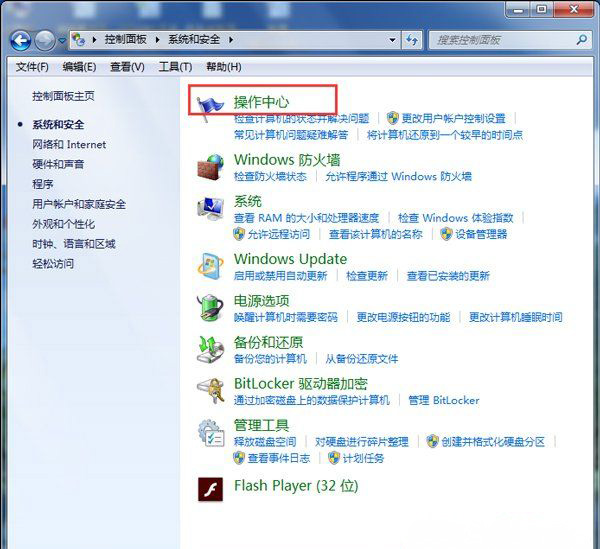Click 允许程序通过 Windows 防火墙
Image resolution: width=600 pixels, height=549 pixels.
398,176
